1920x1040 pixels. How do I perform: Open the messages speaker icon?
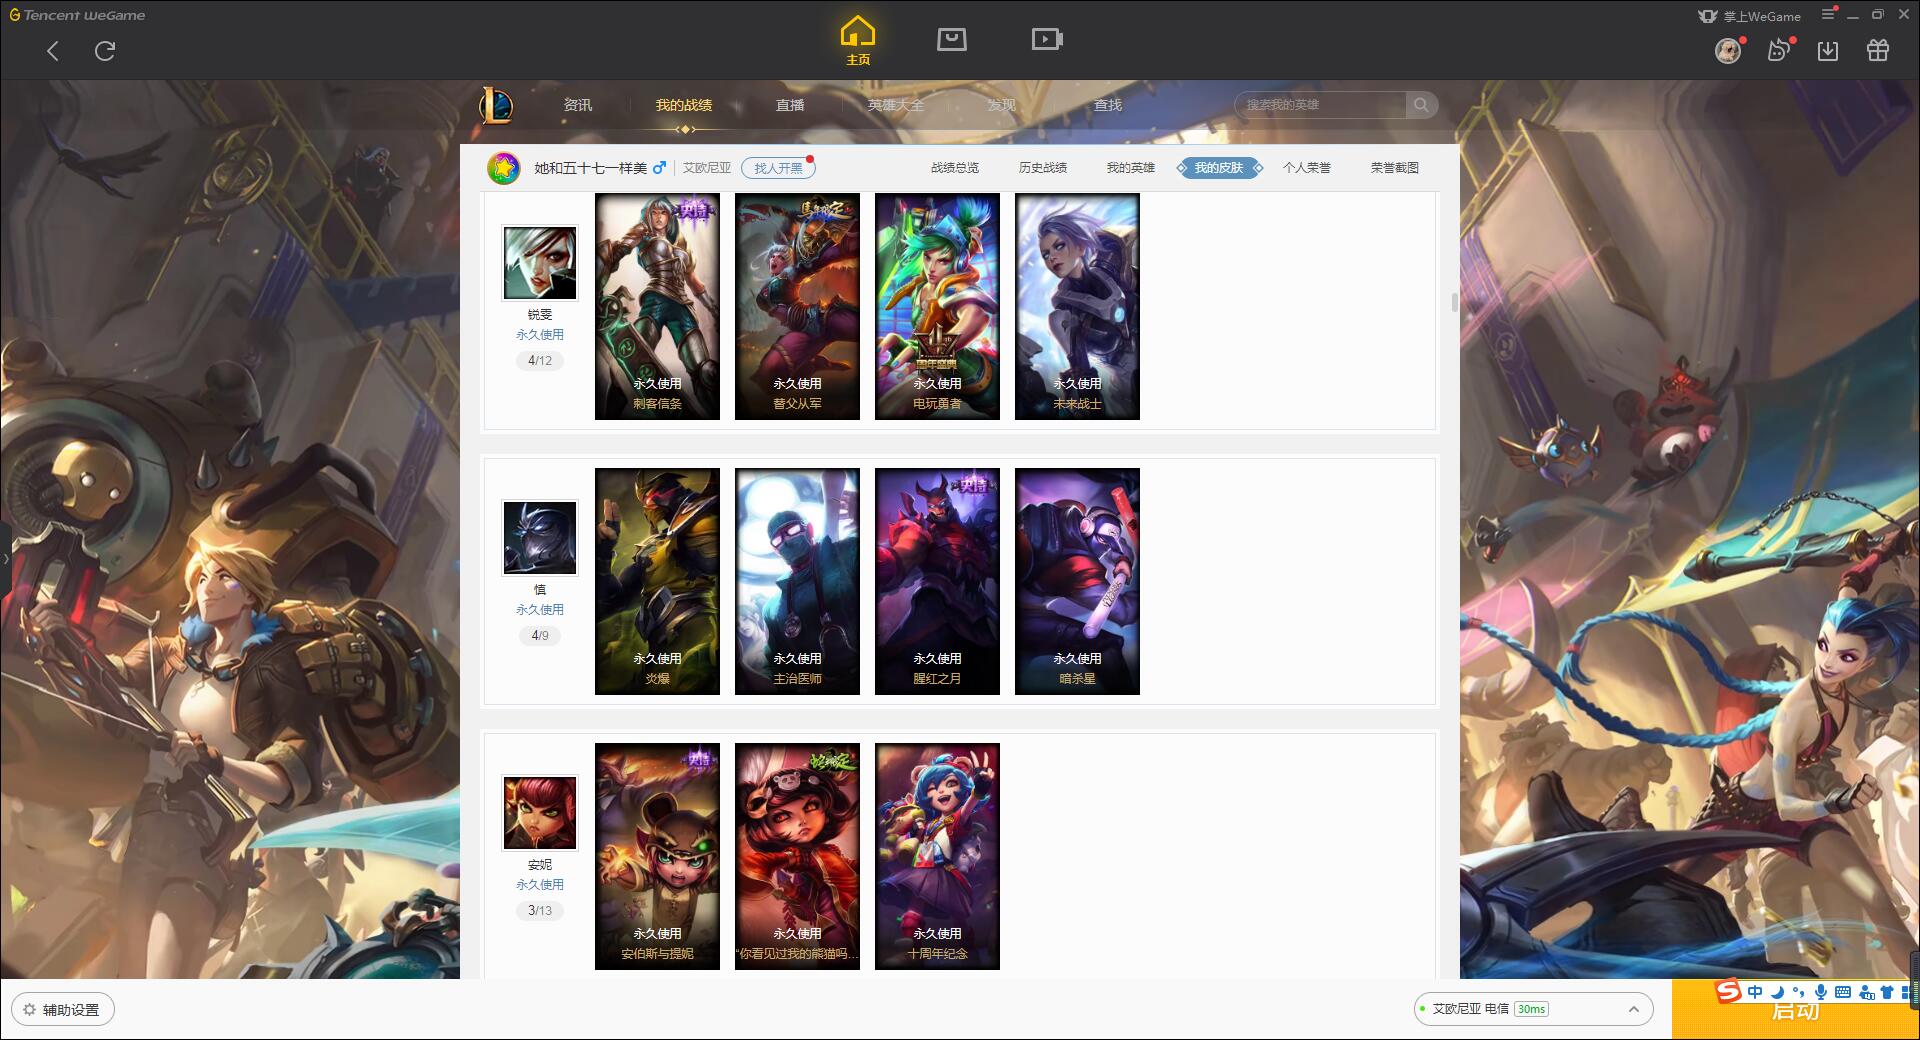point(1778,50)
